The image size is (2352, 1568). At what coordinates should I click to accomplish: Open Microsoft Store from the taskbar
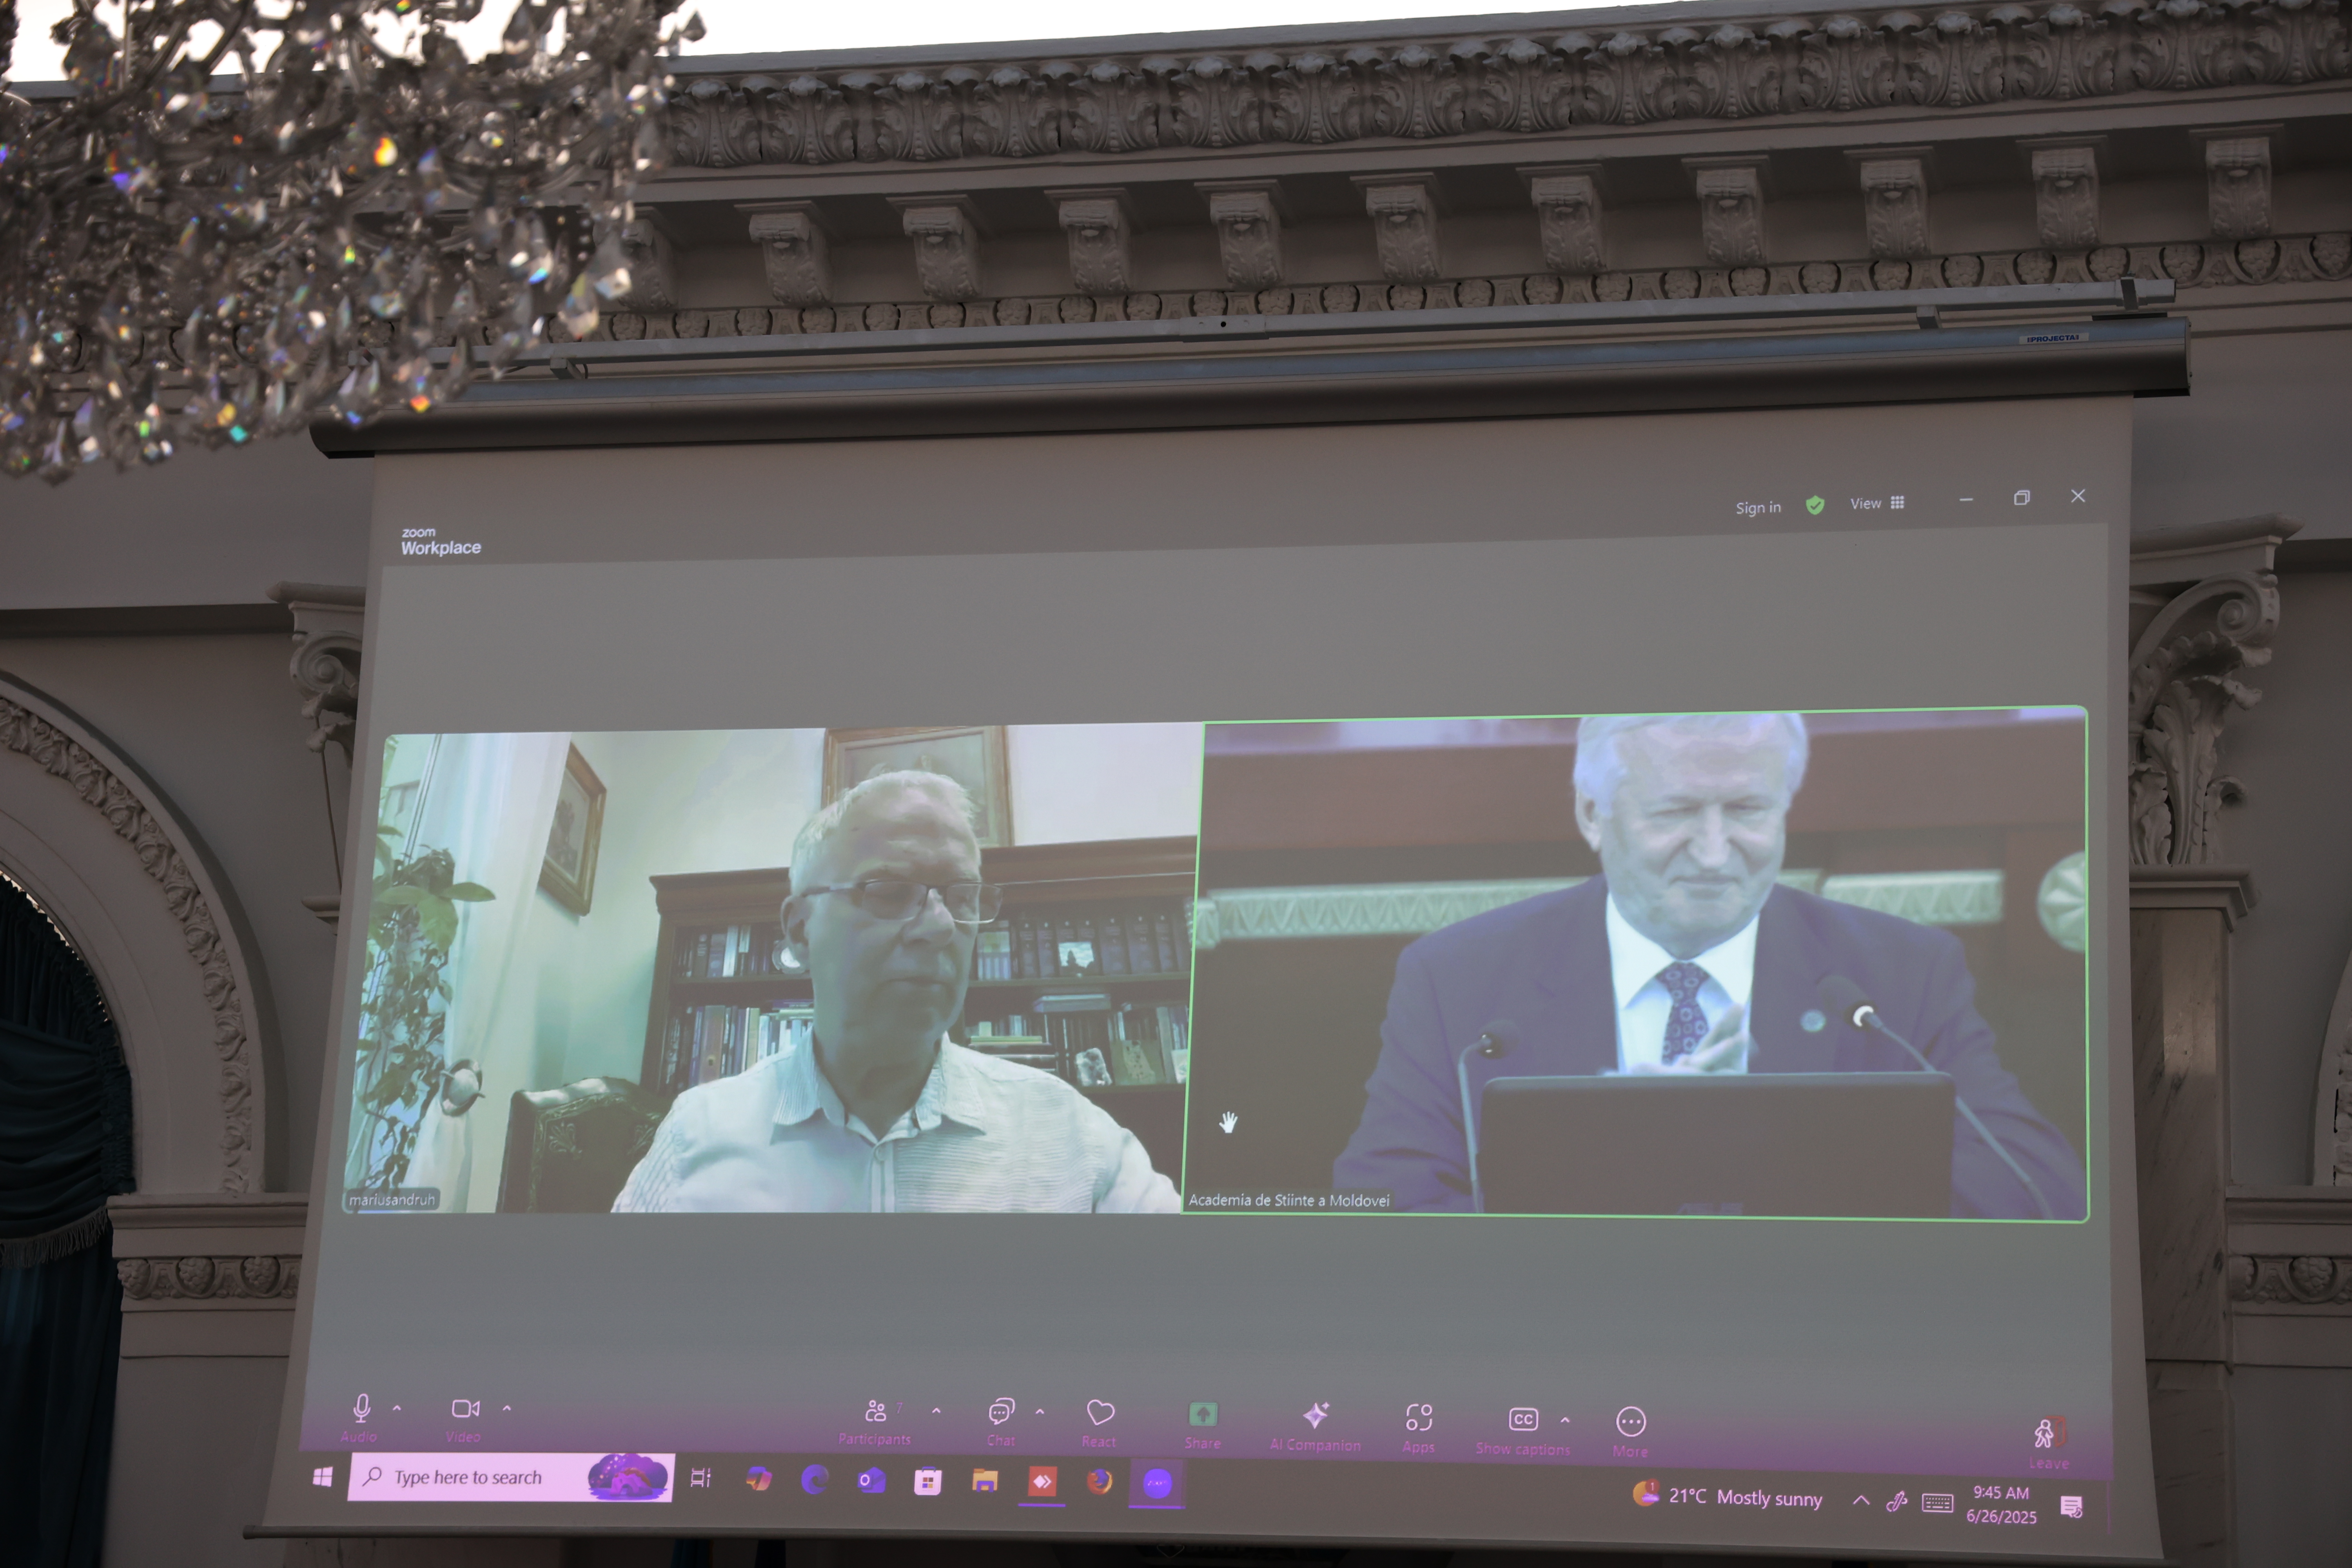coord(928,1481)
